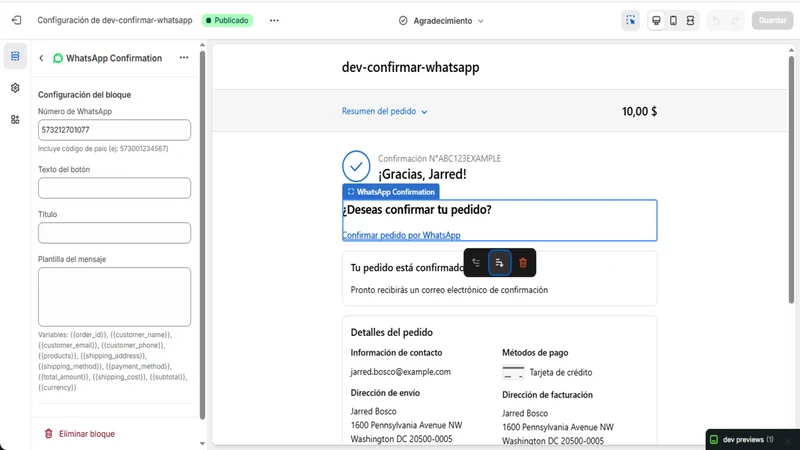Image resolution: width=800 pixels, height=450 pixels.
Task: Open the apps icon in sidebar
Action: click(15, 119)
